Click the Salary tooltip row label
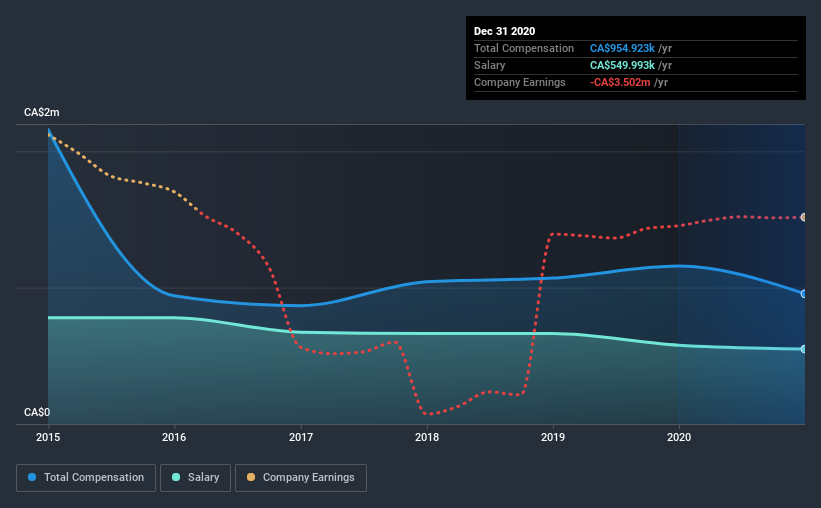 (x=490, y=65)
